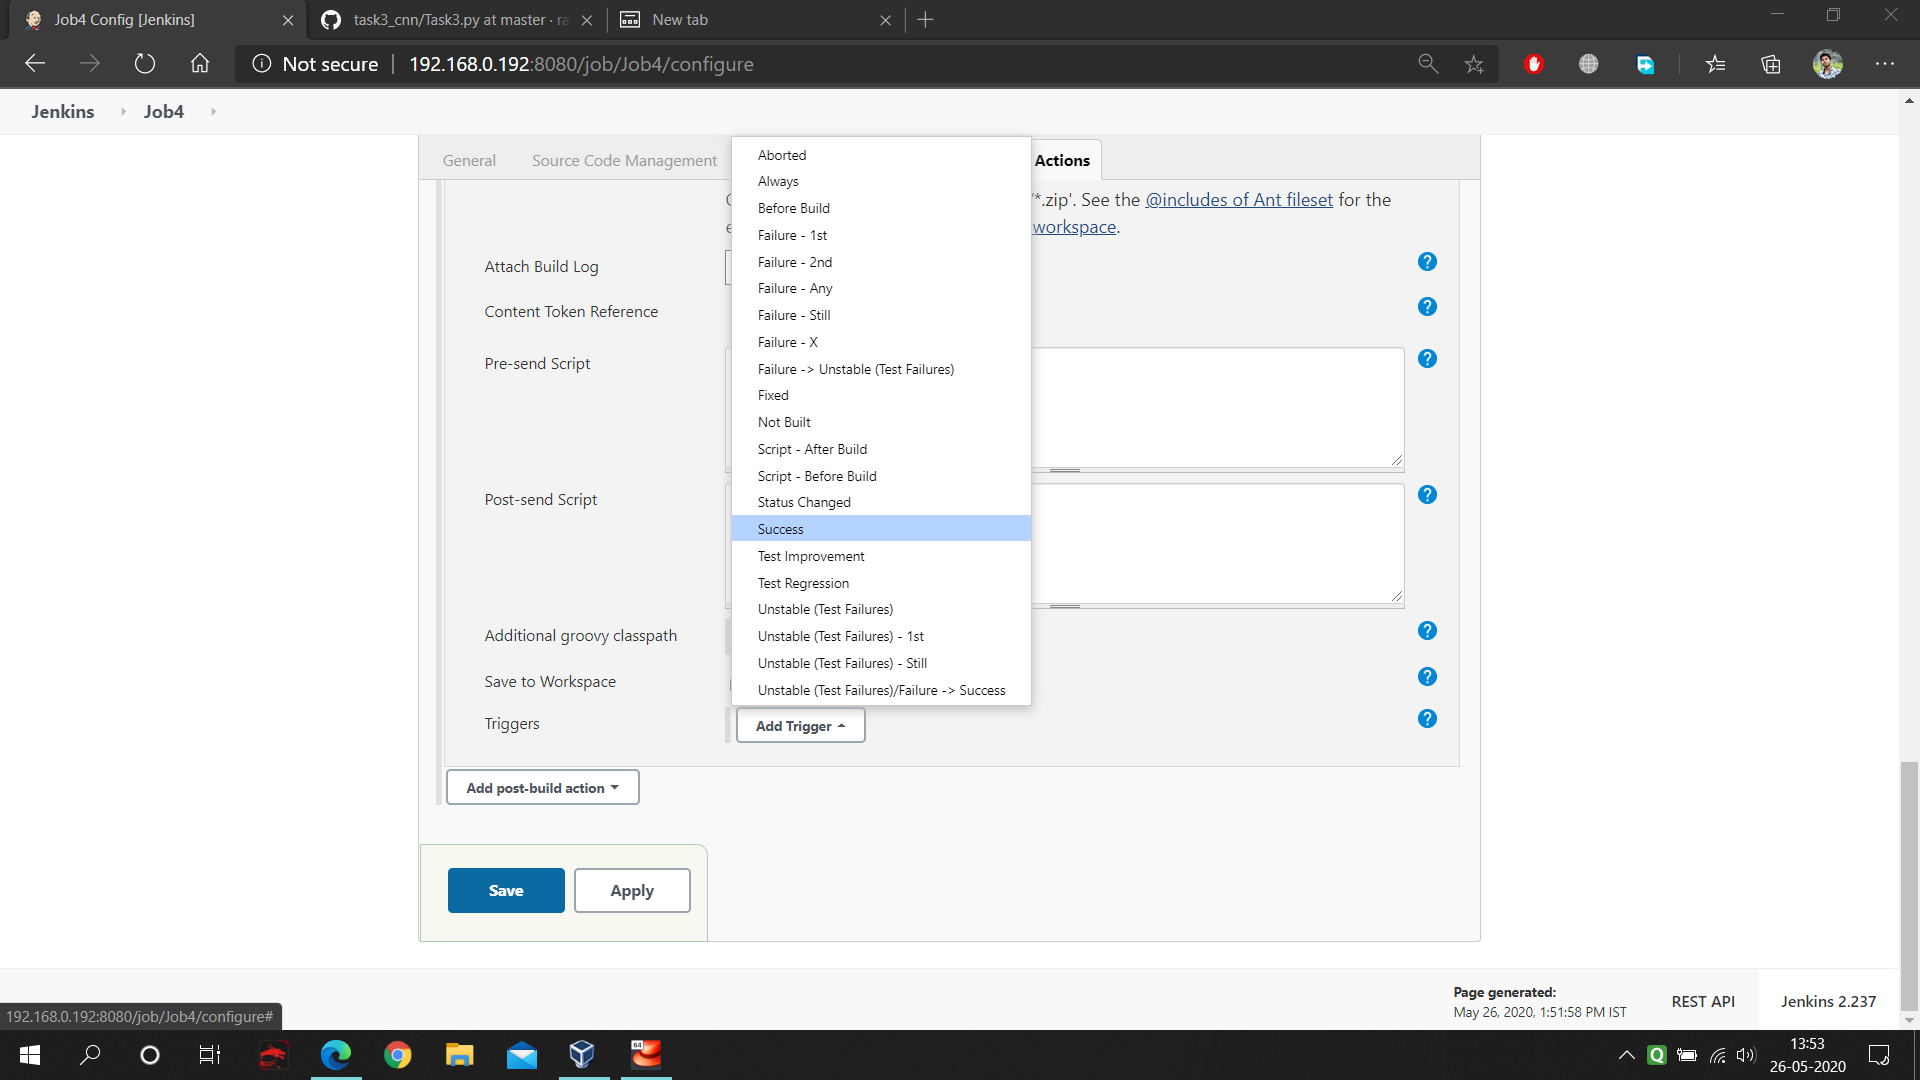
Task: Expand the Add Trigger dropdown
Action: tap(798, 724)
